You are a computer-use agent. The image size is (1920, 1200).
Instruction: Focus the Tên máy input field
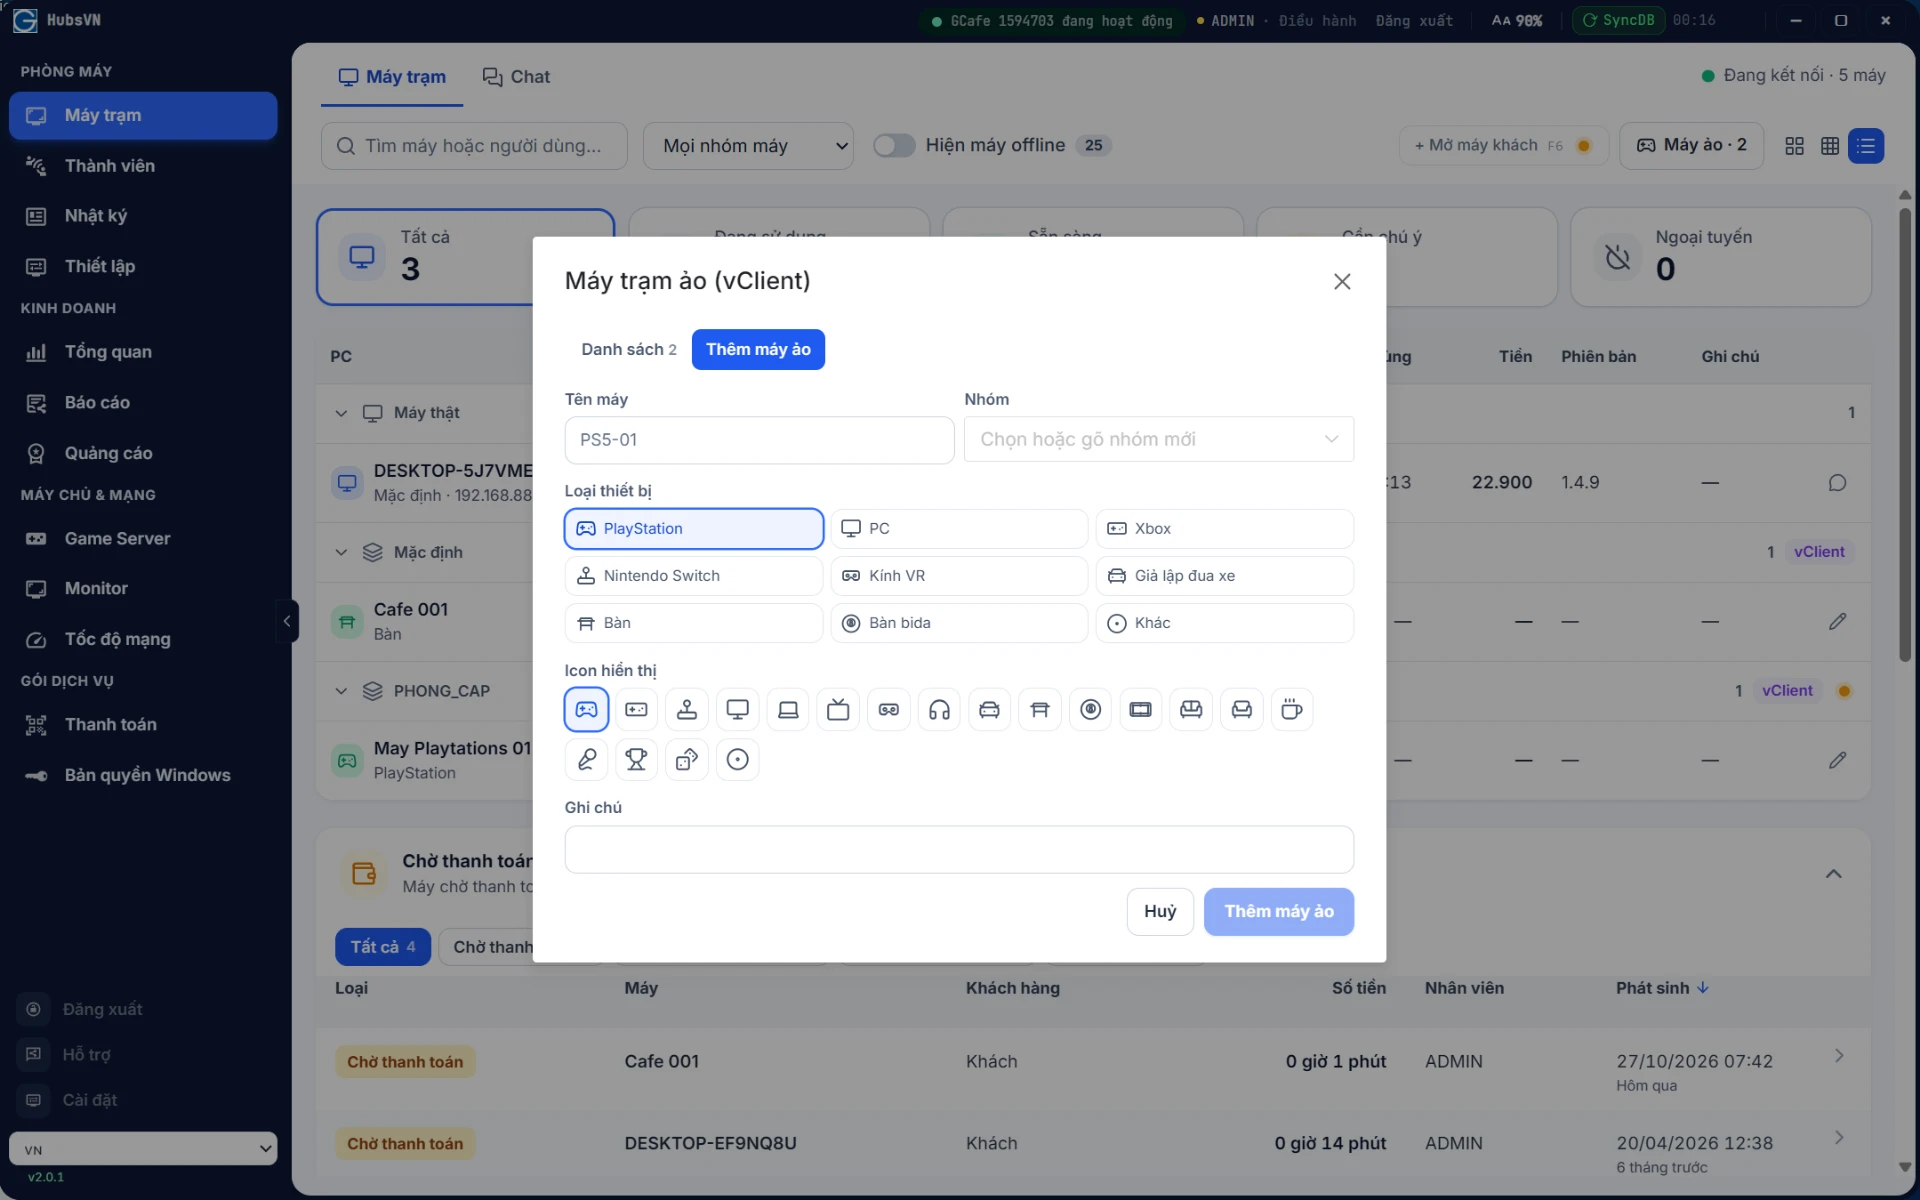click(759, 440)
